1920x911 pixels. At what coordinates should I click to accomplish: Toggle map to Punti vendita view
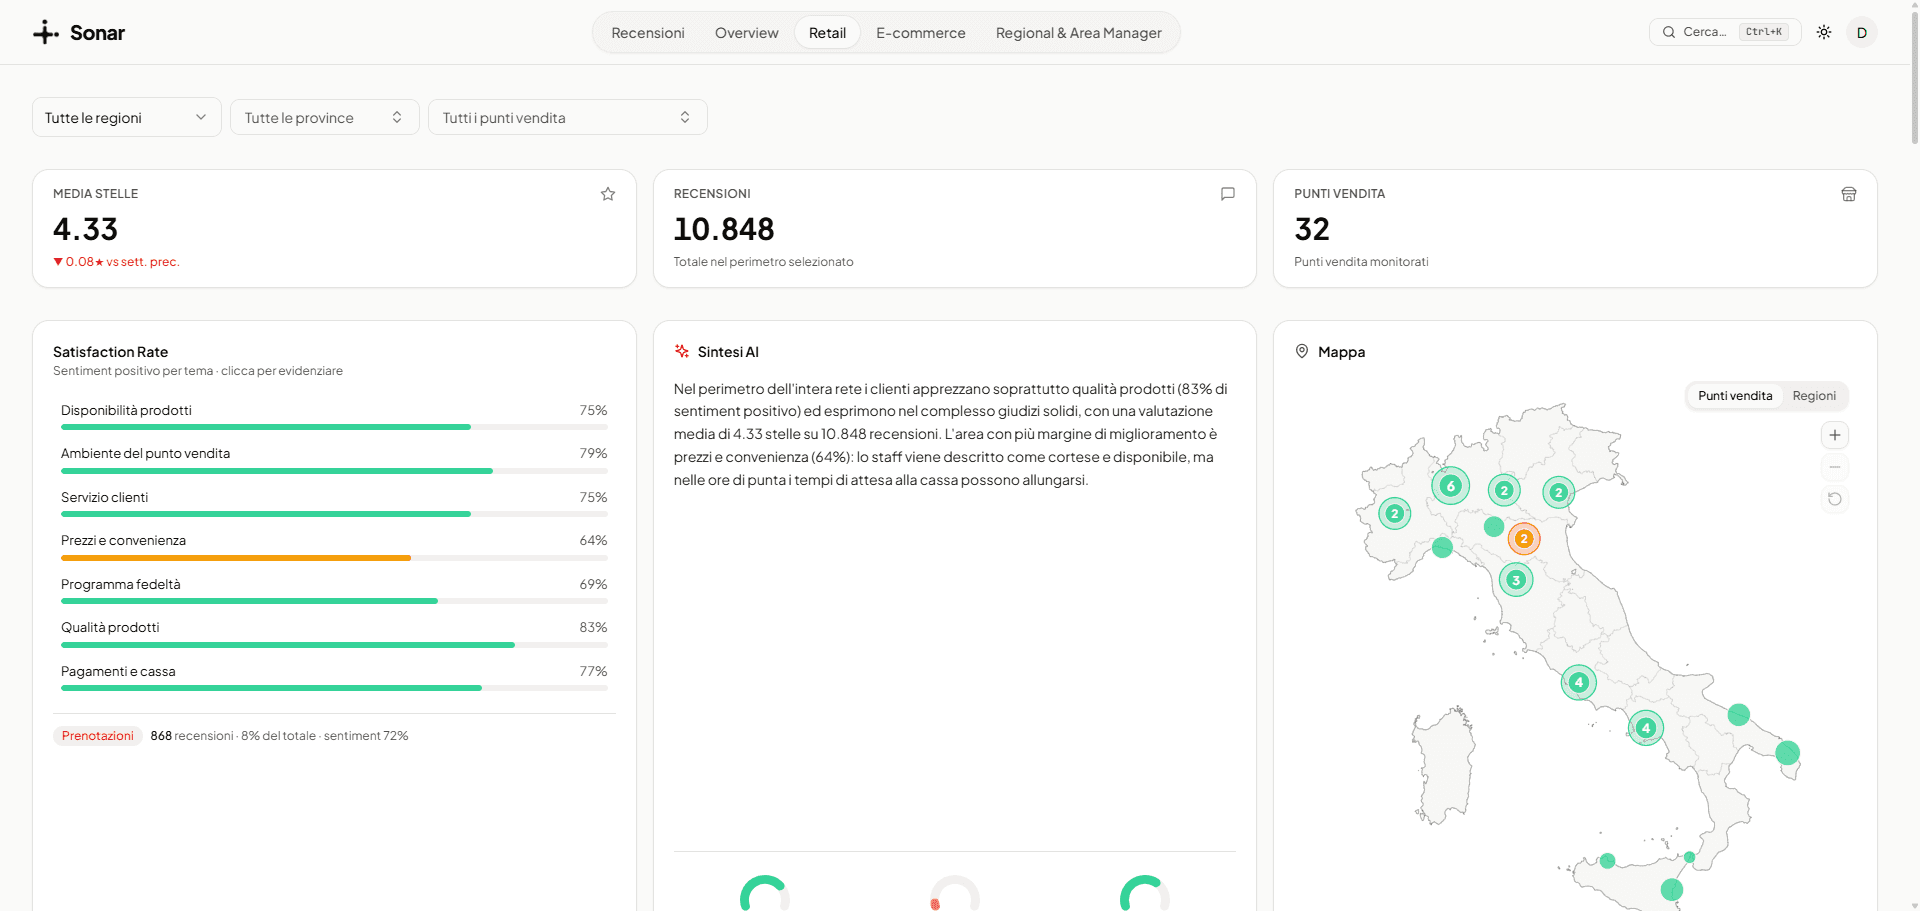(1735, 396)
